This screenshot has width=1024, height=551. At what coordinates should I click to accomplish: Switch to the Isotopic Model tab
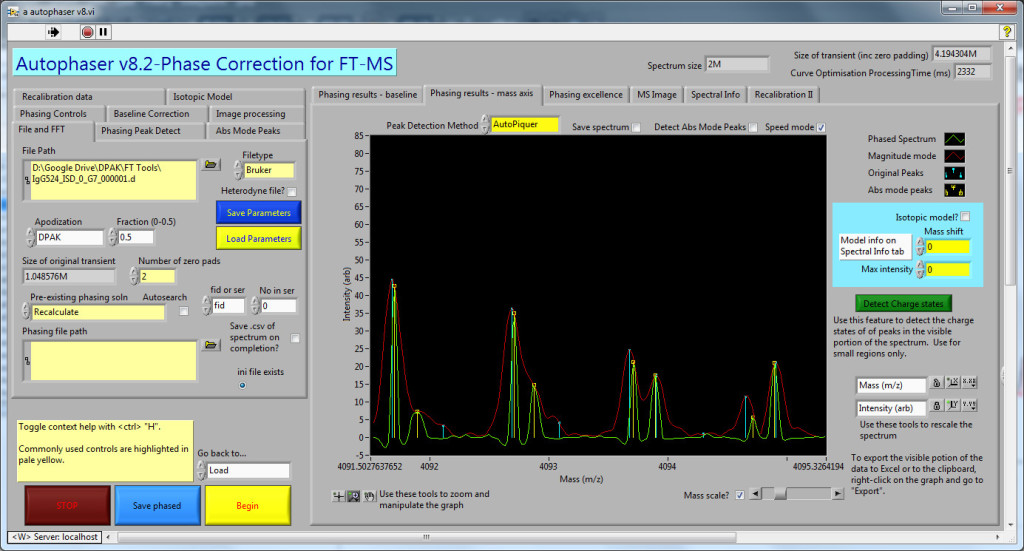[235, 97]
